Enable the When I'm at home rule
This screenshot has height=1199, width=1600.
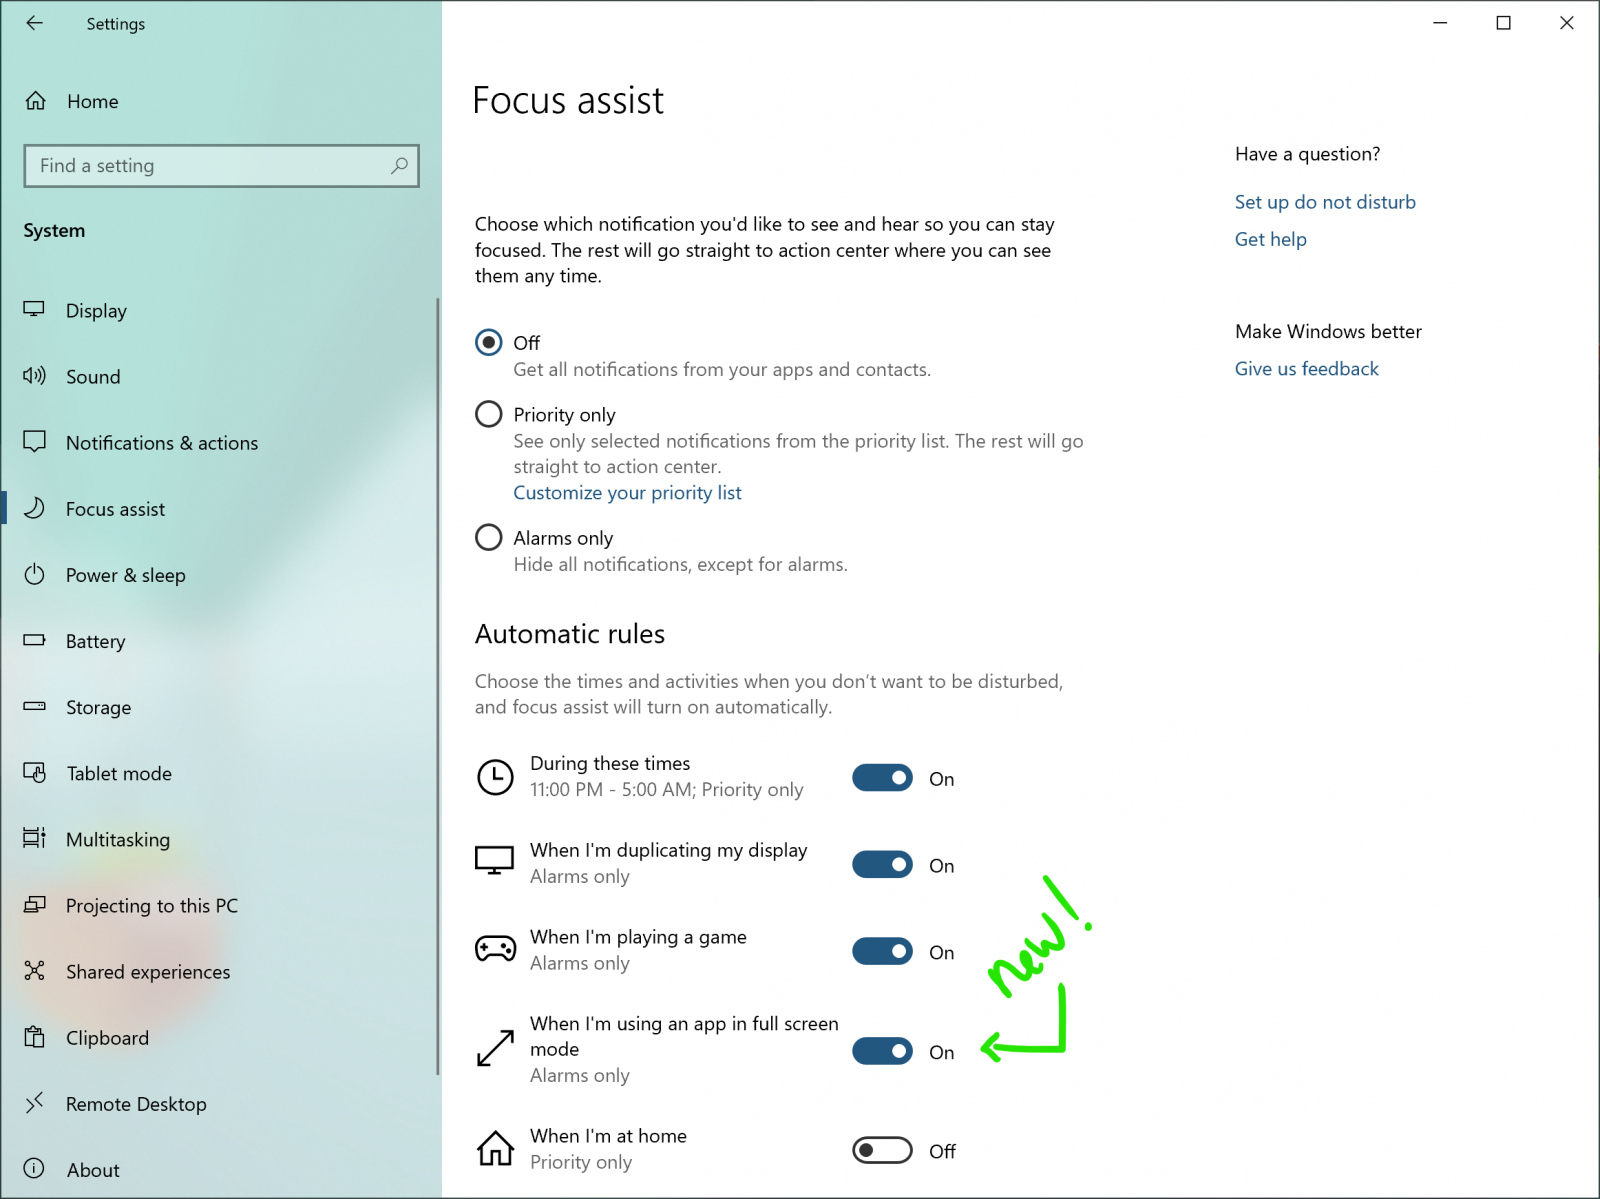(881, 1150)
